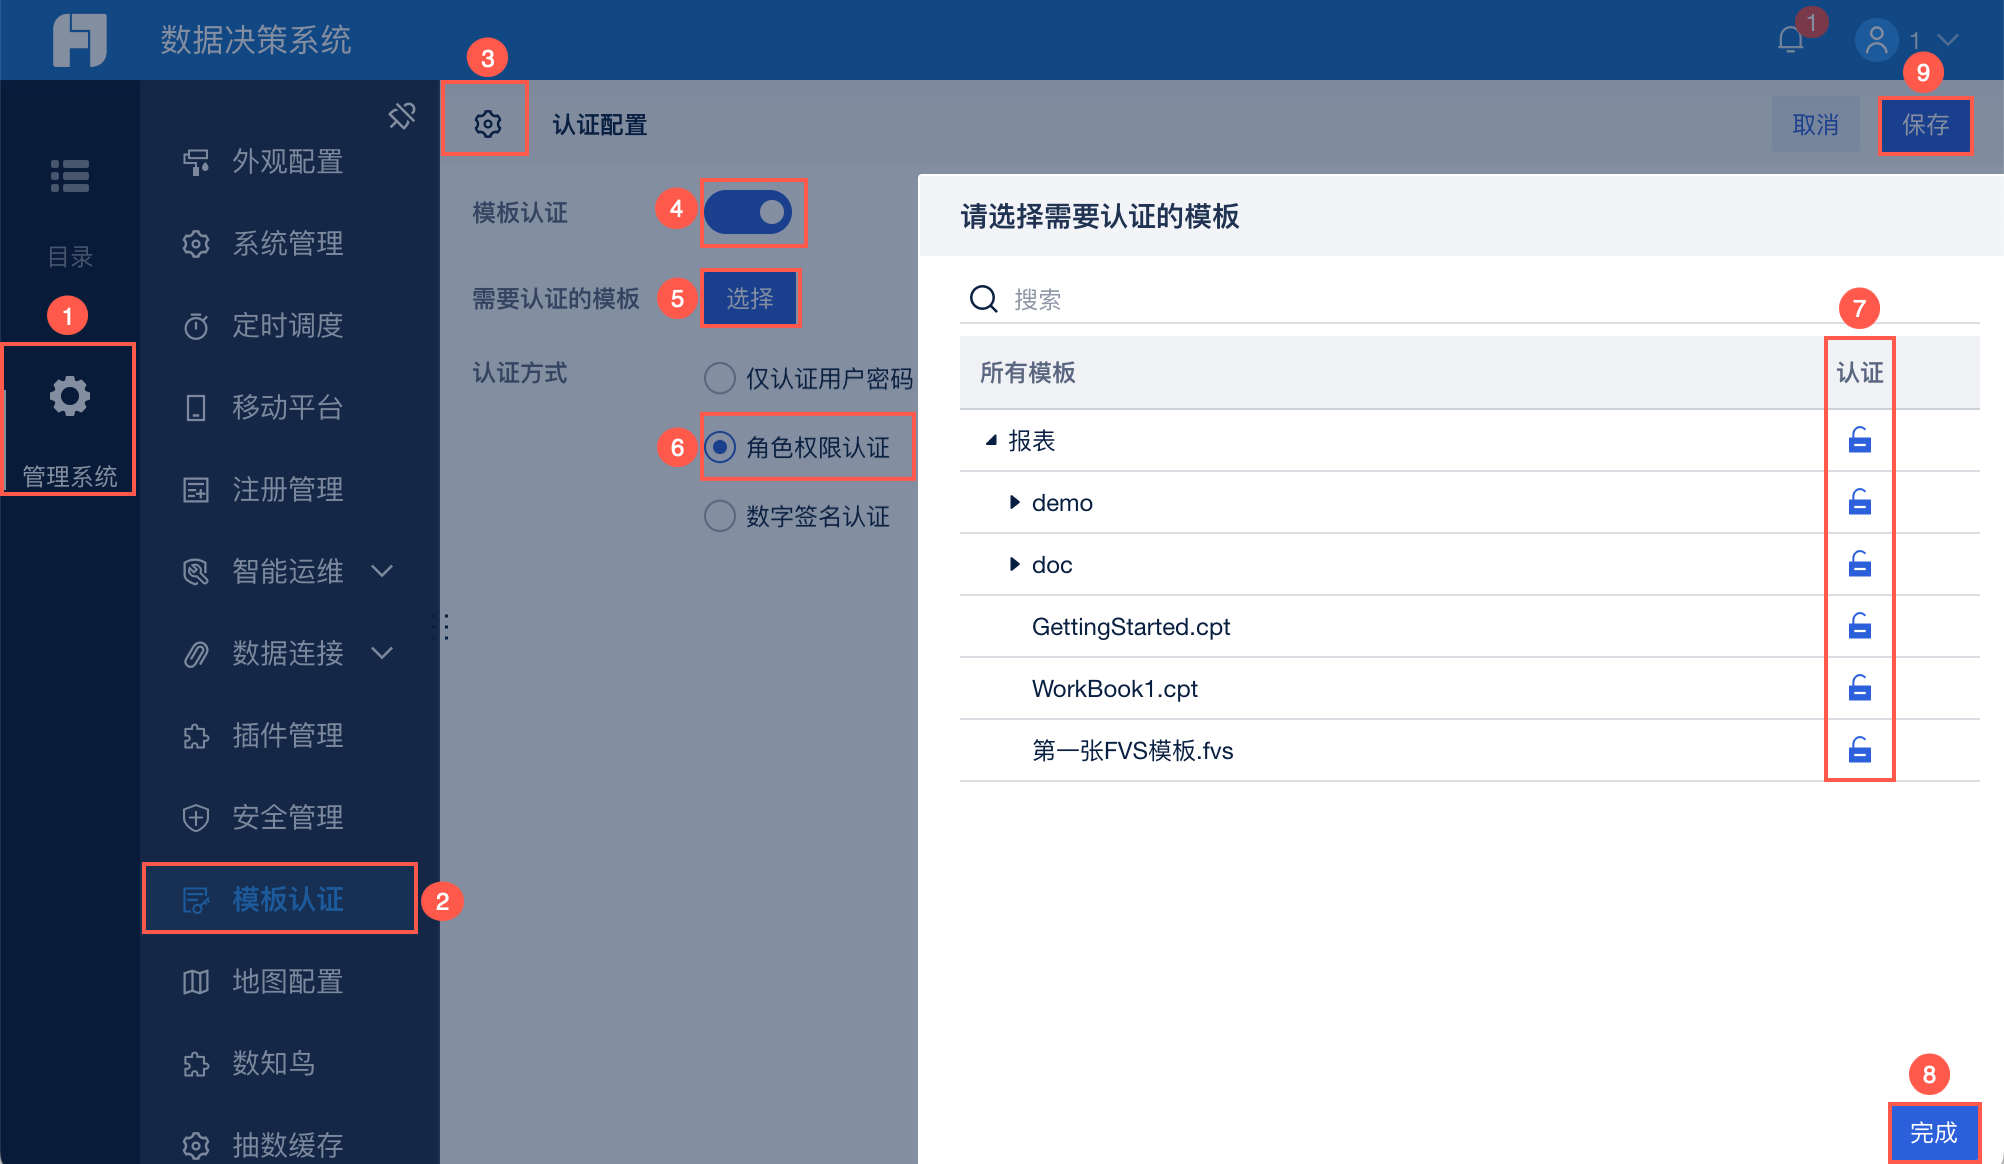Image resolution: width=2004 pixels, height=1164 pixels.
Task: Open the notification bell icon
Action: 1790,40
